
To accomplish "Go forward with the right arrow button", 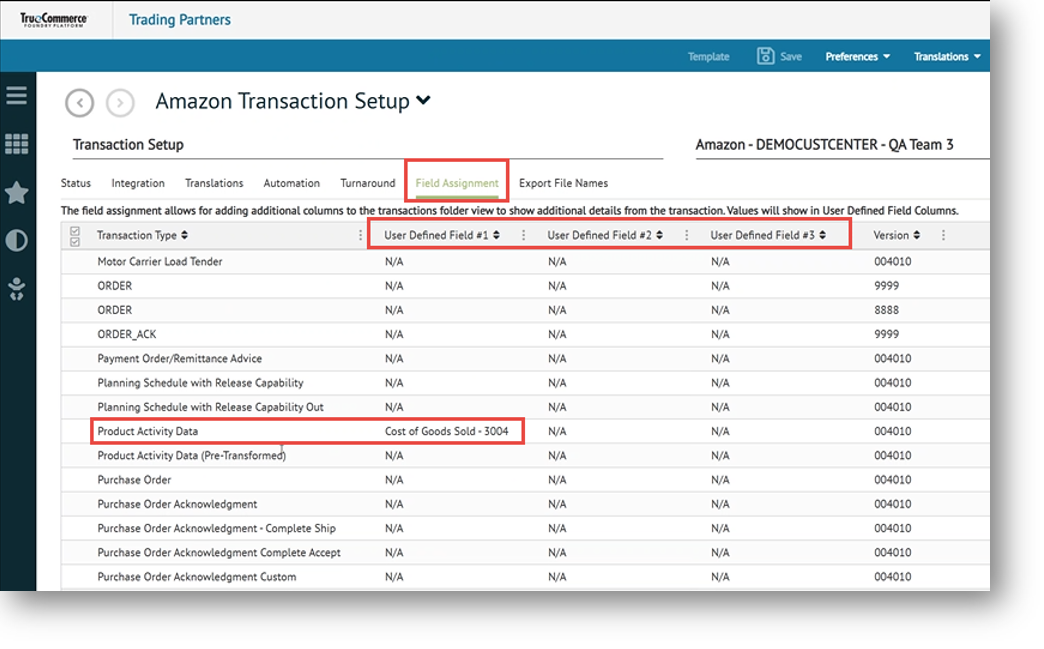I will click(120, 103).
